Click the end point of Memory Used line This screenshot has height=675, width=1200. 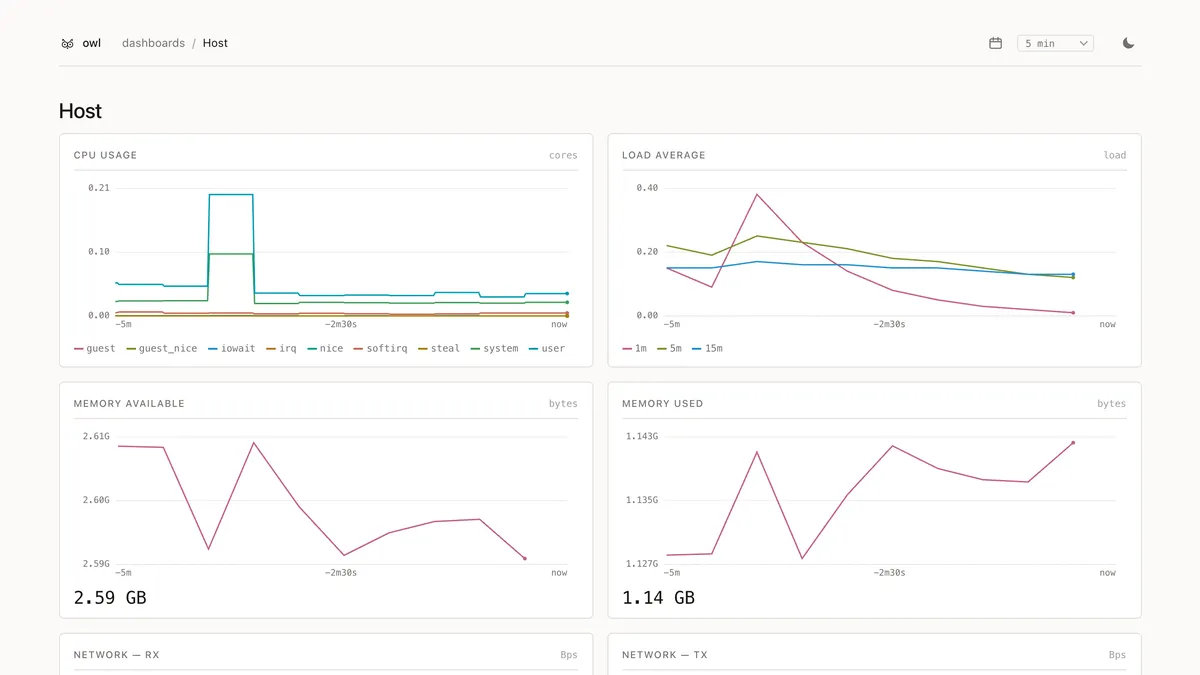pos(1073,443)
